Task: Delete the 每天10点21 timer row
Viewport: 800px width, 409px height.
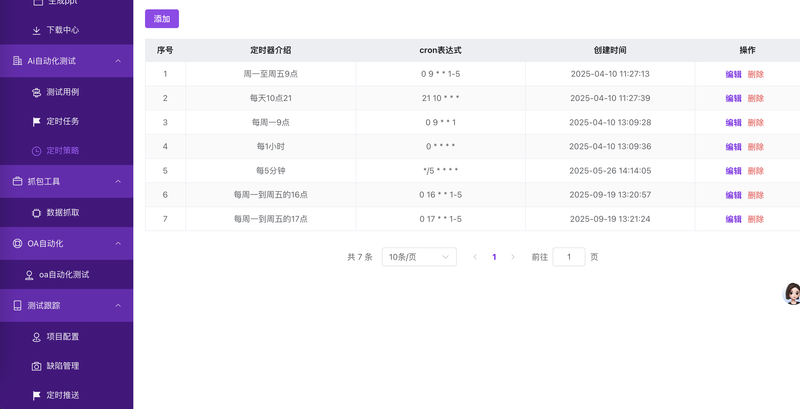Action: point(755,98)
